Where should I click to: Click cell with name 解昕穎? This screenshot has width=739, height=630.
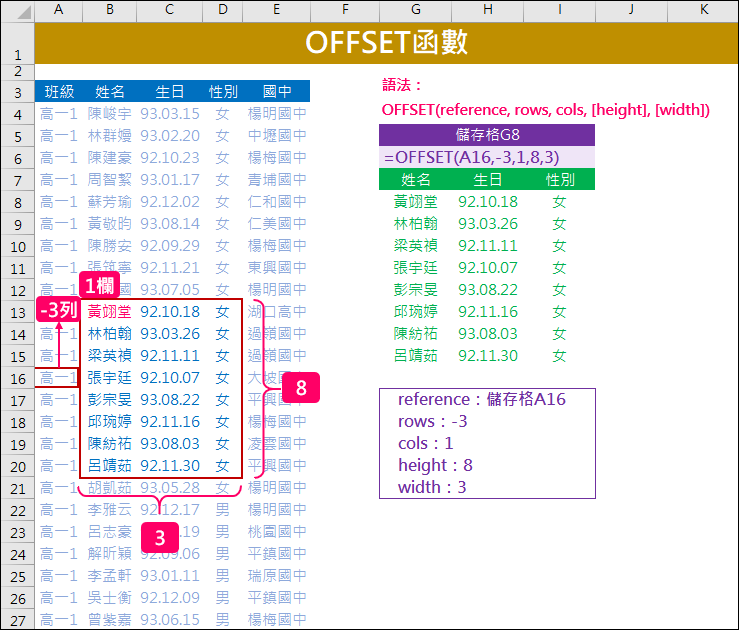pos(110,554)
